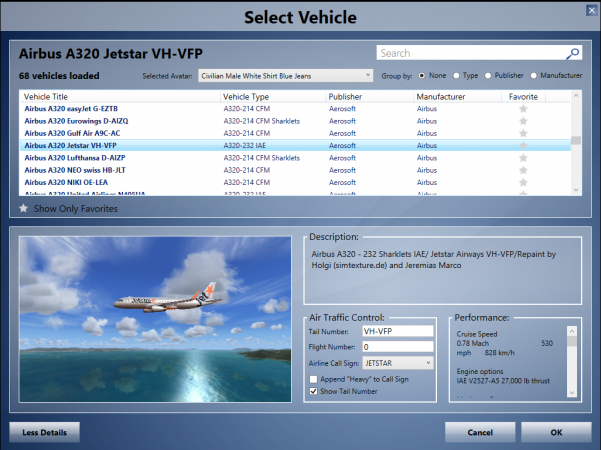Uncheck Show Tail Number checkbox
The width and height of the screenshot is (601, 450).
click(x=313, y=391)
